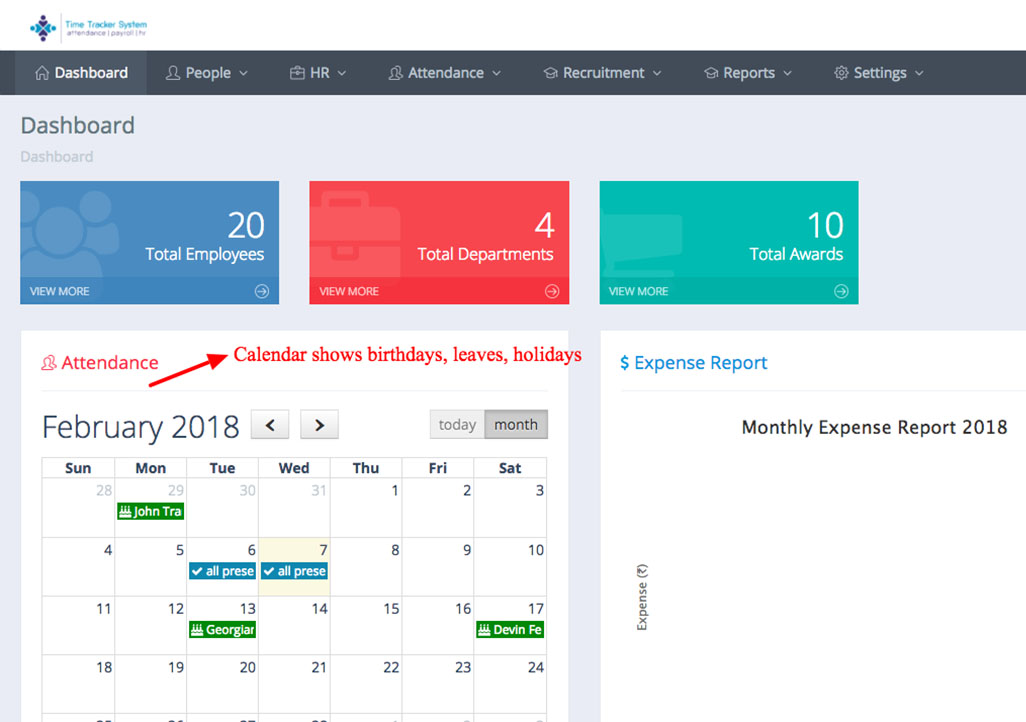Viewport: 1026px width, 722px height.
Task: Expand the HR dropdown menu
Action: point(318,73)
